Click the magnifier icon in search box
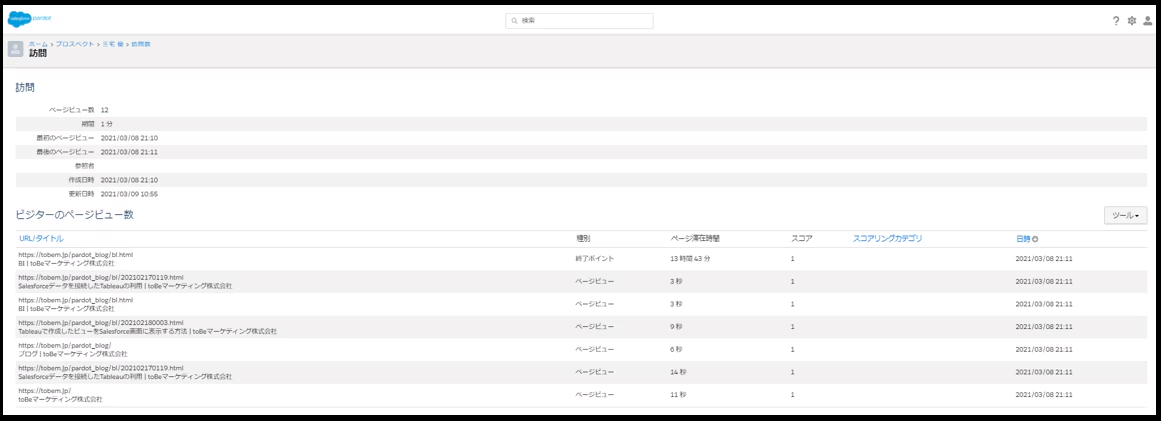This screenshot has height=421, width=1161. [514, 21]
